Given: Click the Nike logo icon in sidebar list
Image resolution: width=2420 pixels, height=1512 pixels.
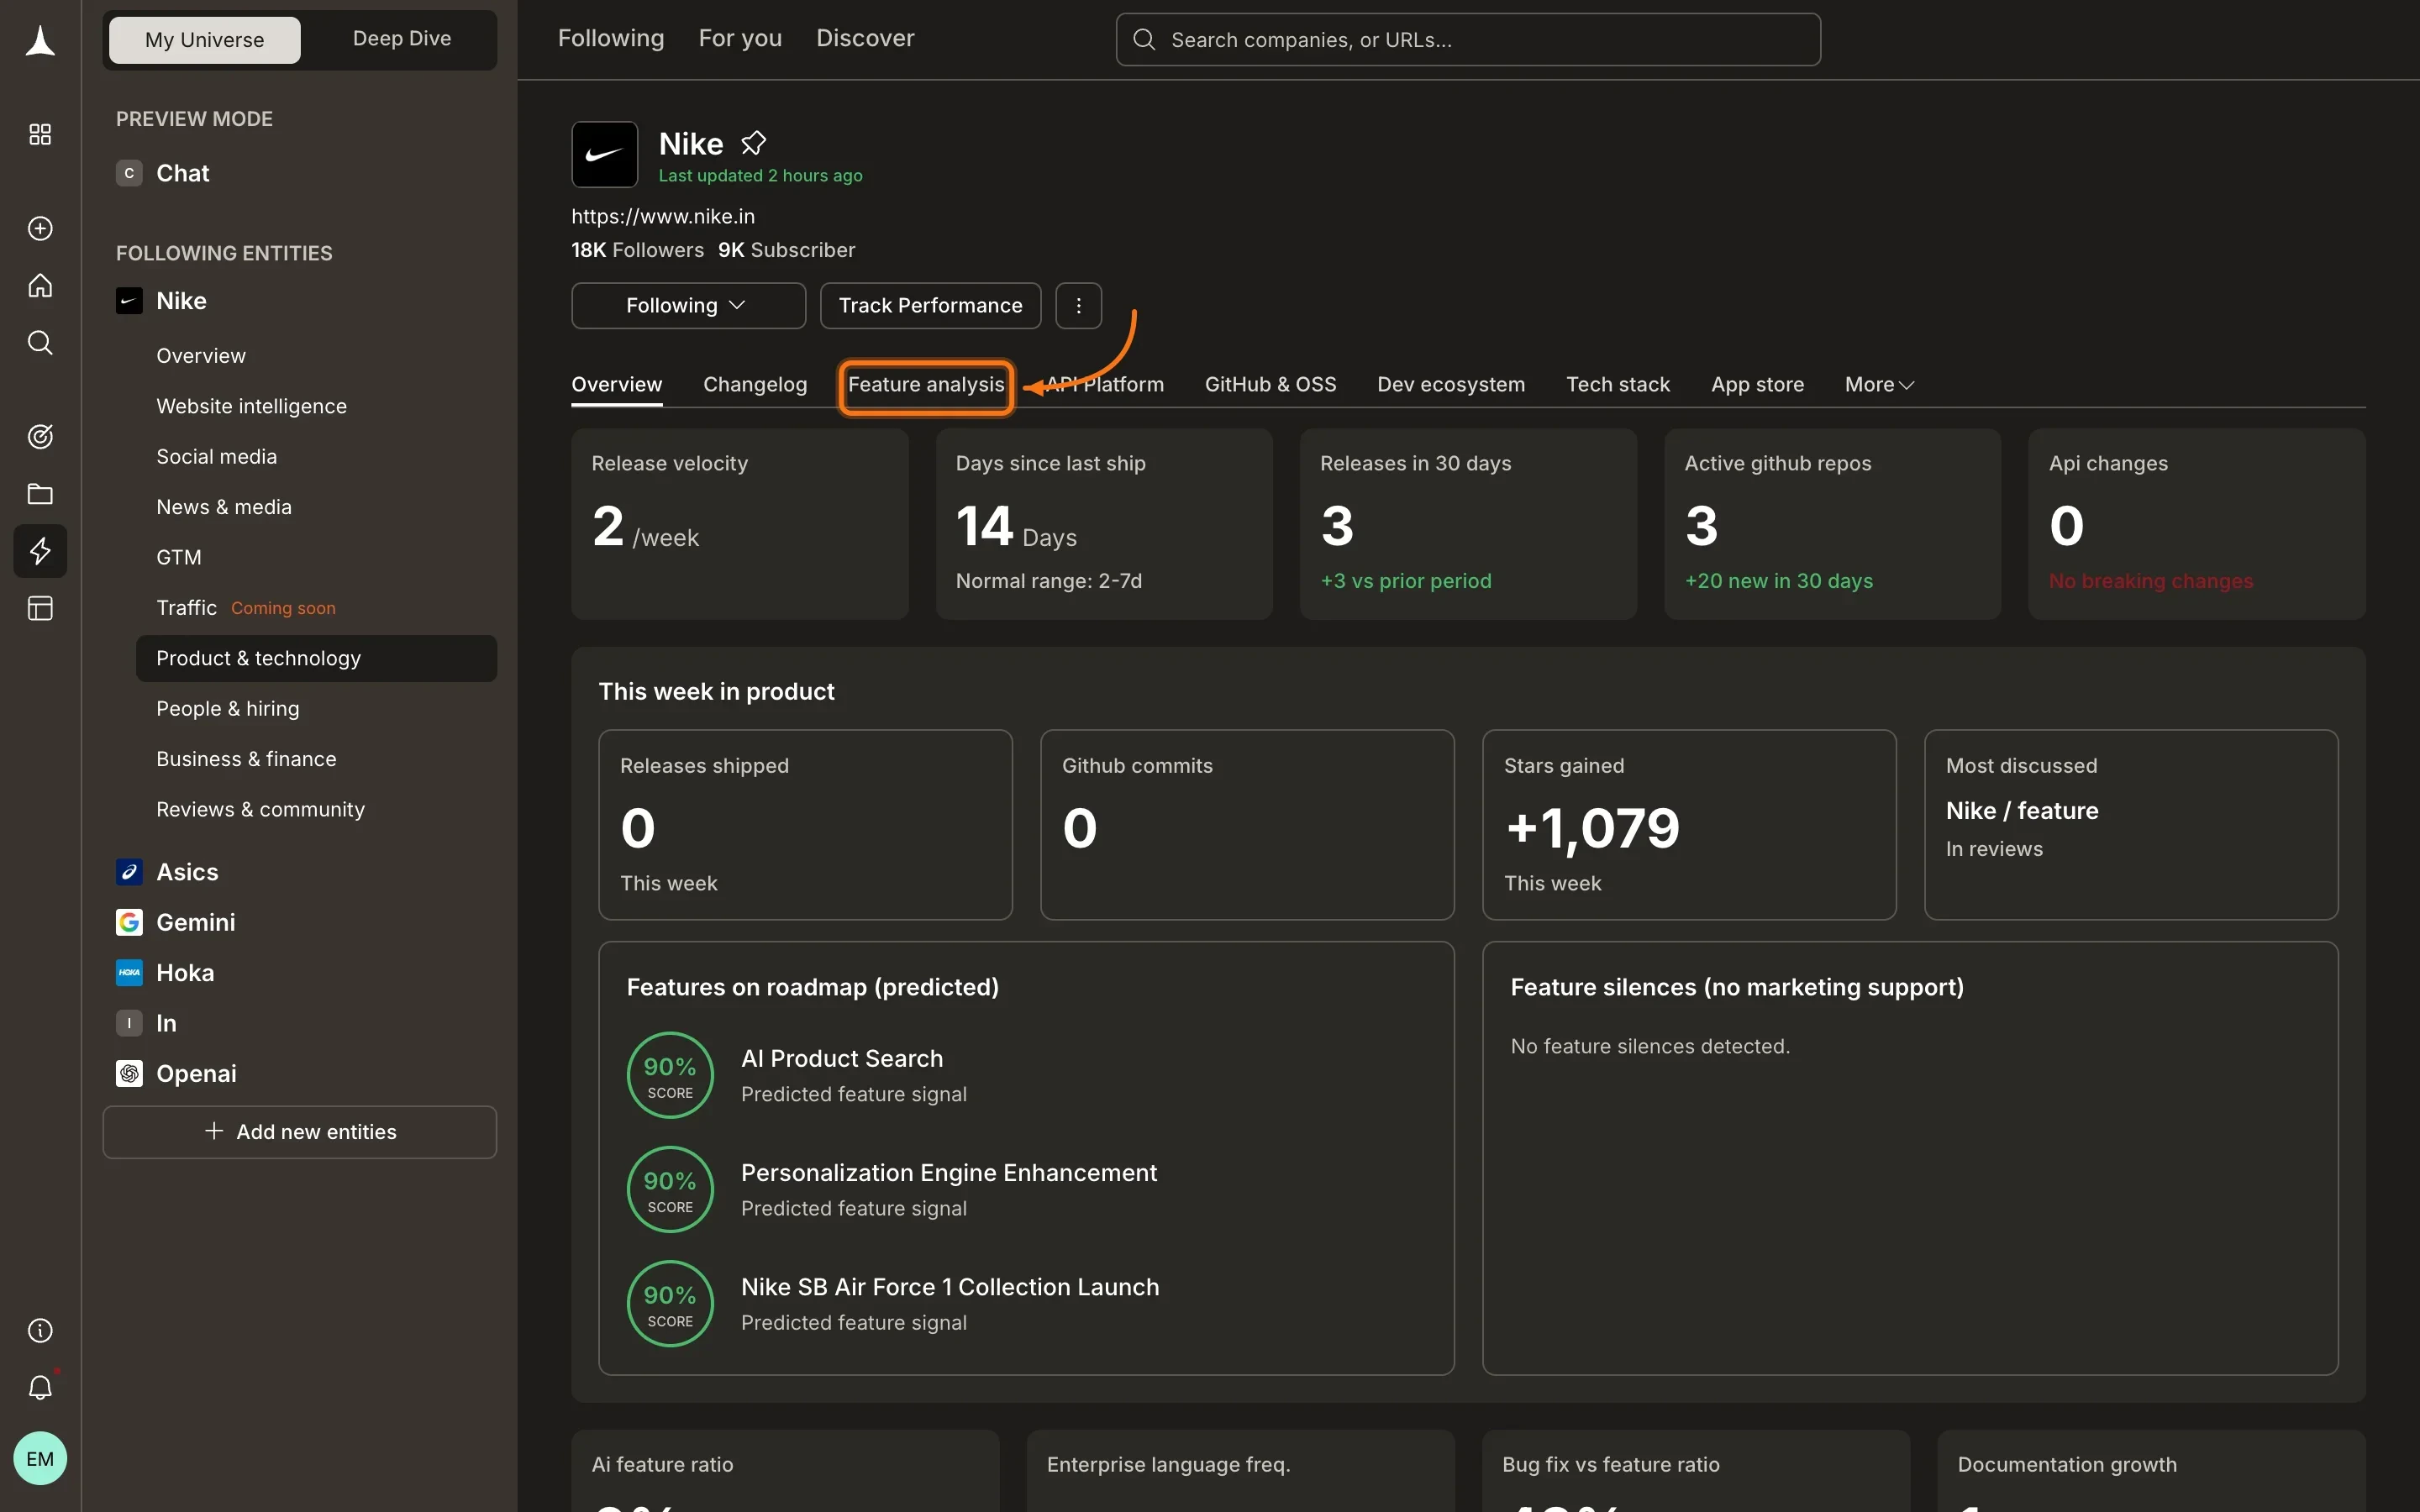Looking at the screenshot, I should pyautogui.click(x=129, y=301).
